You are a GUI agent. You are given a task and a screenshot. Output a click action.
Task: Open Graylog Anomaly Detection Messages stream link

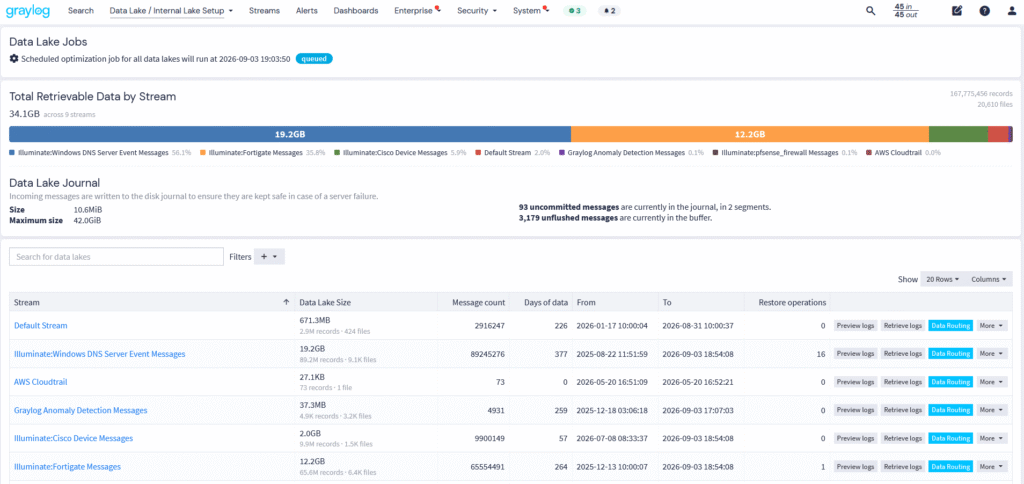point(80,410)
